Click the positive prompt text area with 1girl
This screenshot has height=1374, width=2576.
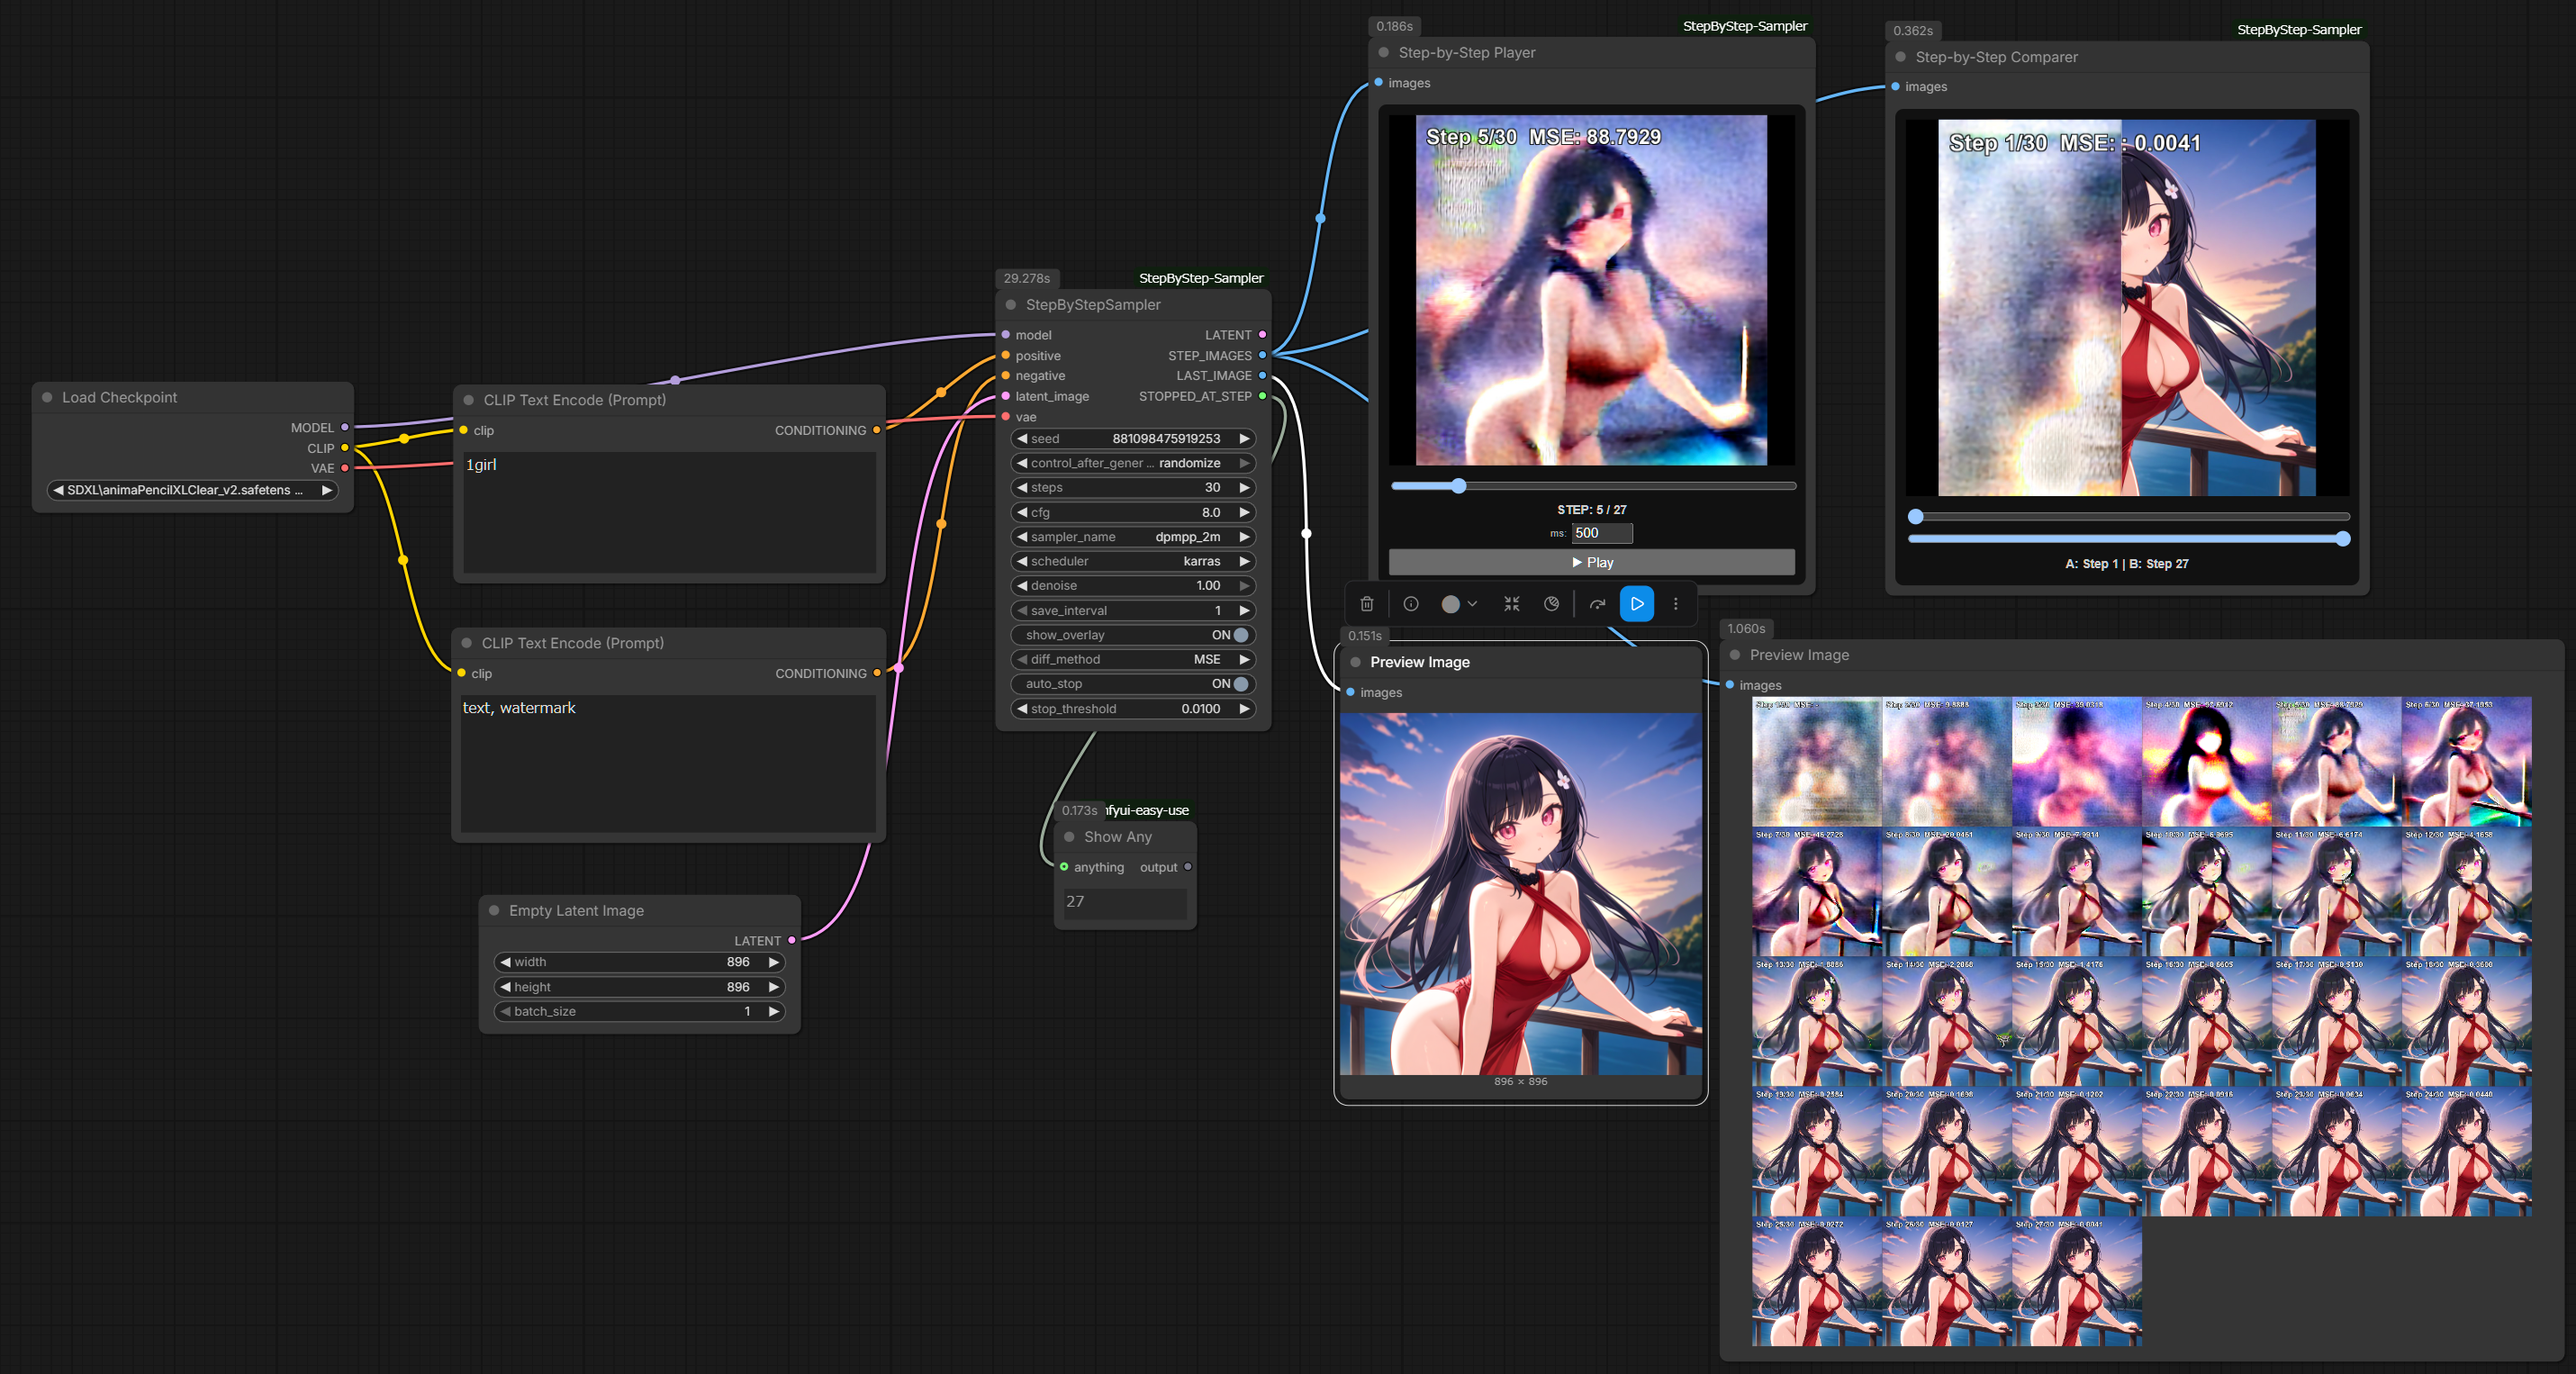[669, 512]
